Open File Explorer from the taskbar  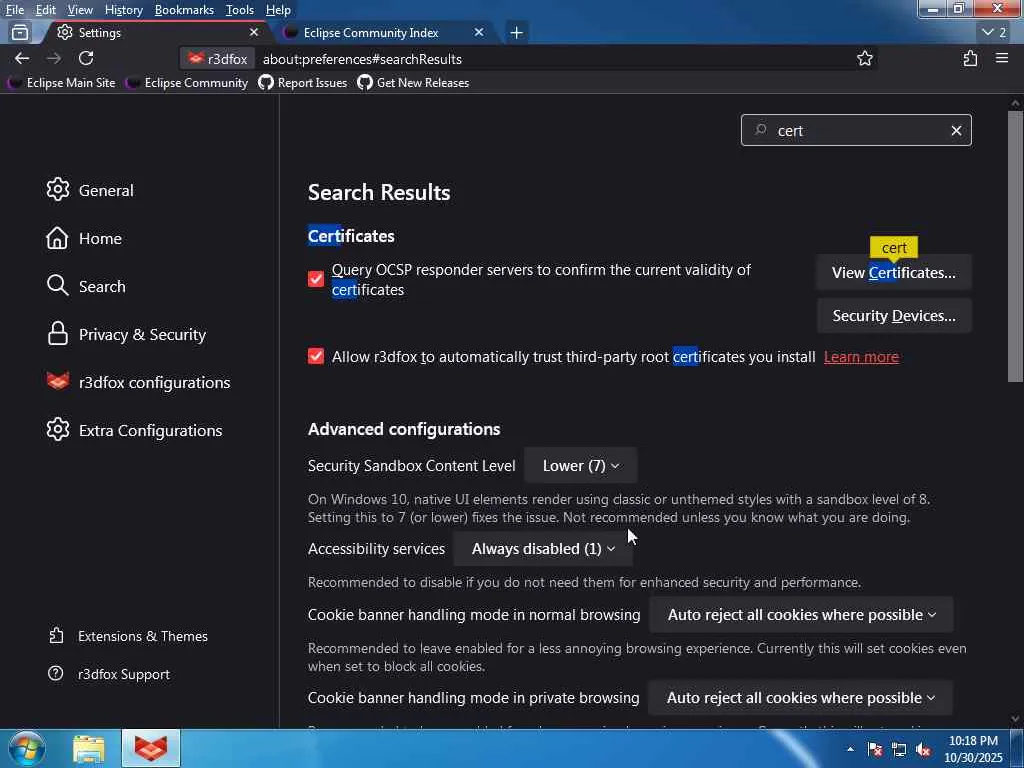[x=88, y=748]
